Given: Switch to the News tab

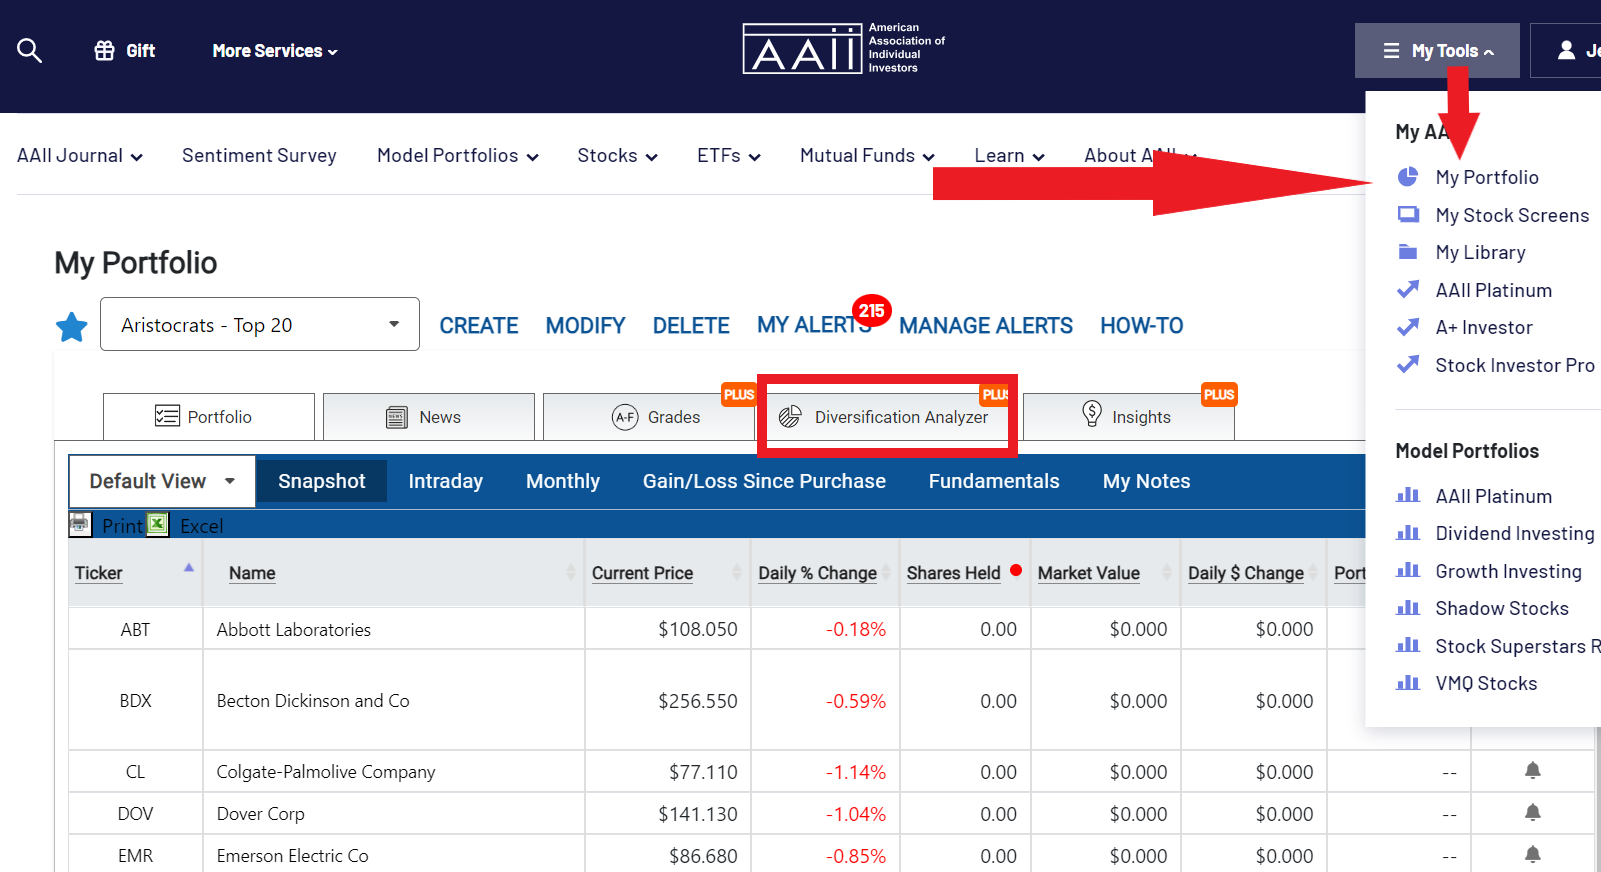Looking at the screenshot, I should coord(429,417).
